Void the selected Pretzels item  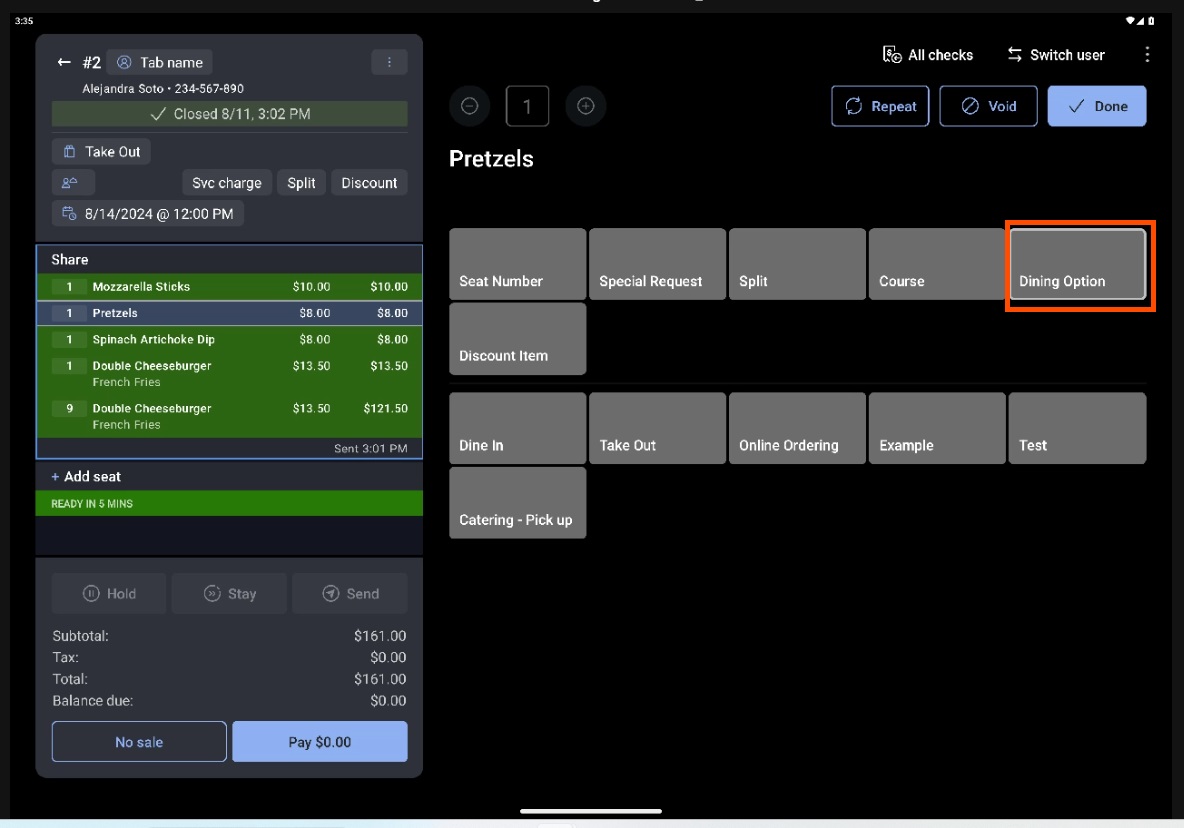(988, 106)
